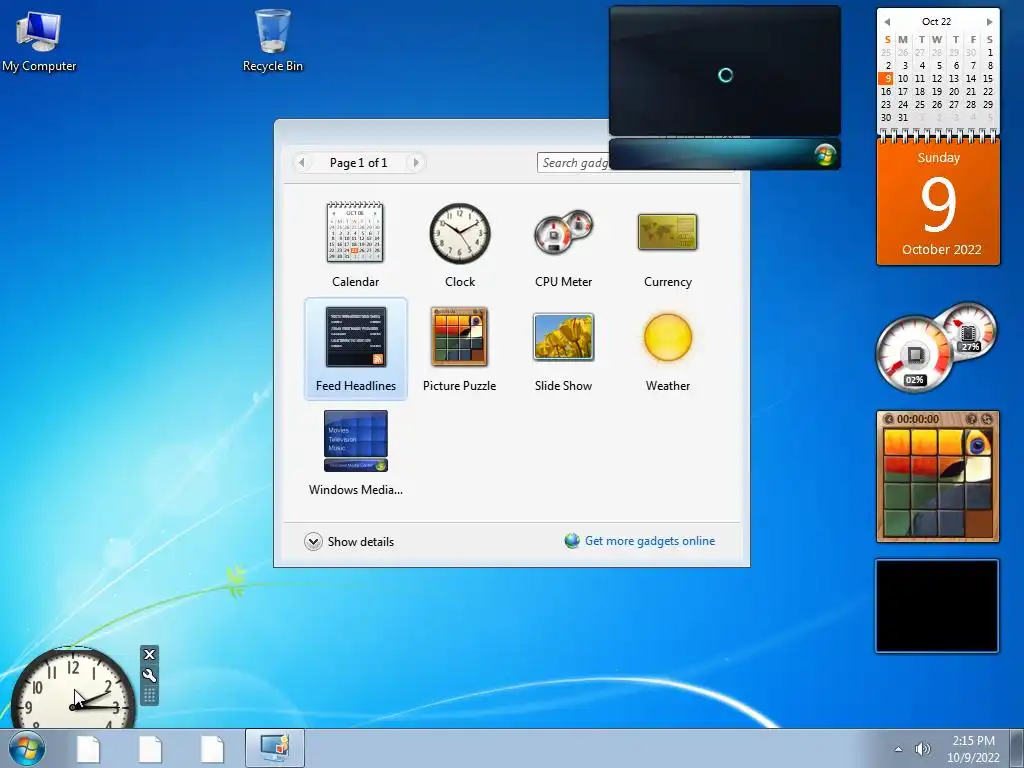Select day 31 in calendar gadget
This screenshot has width=1024, height=768.
(x=903, y=118)
